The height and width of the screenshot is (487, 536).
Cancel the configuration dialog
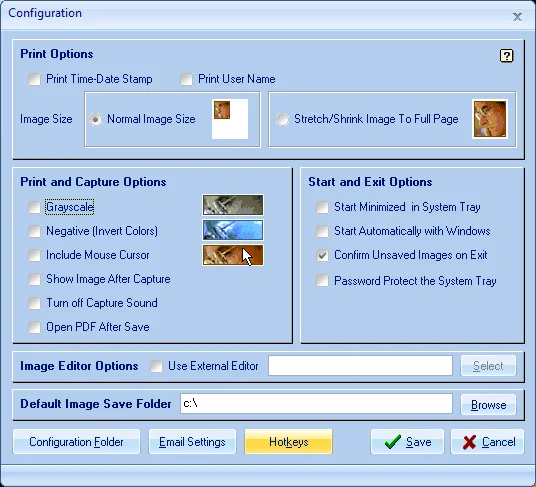pyautogui.click(x=487, y=442)
